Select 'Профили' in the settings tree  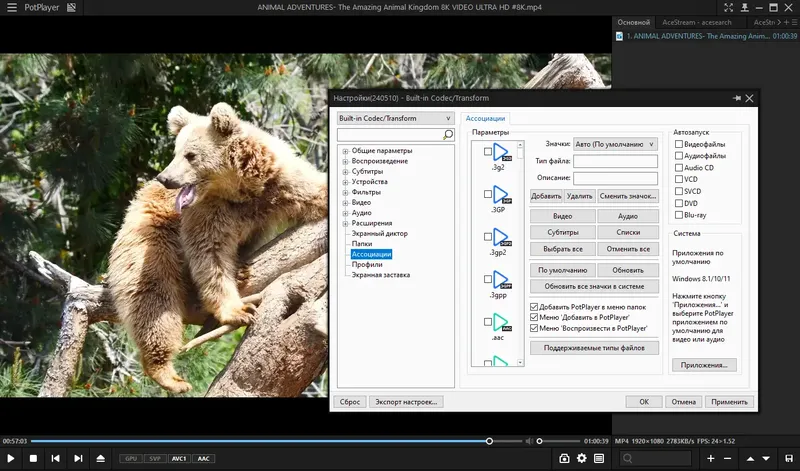pos(367,265)
